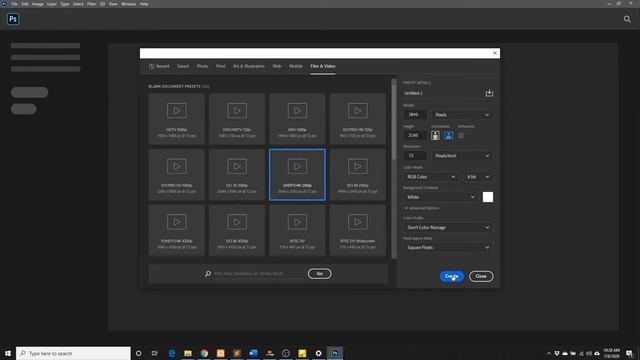
Task: Select portrait orientation icon
Action: tap(435, 135)
